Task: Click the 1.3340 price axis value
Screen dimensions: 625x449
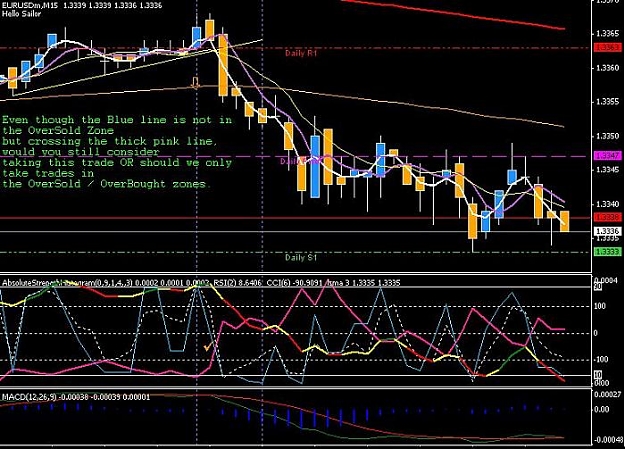Action: tap(607, 204)
